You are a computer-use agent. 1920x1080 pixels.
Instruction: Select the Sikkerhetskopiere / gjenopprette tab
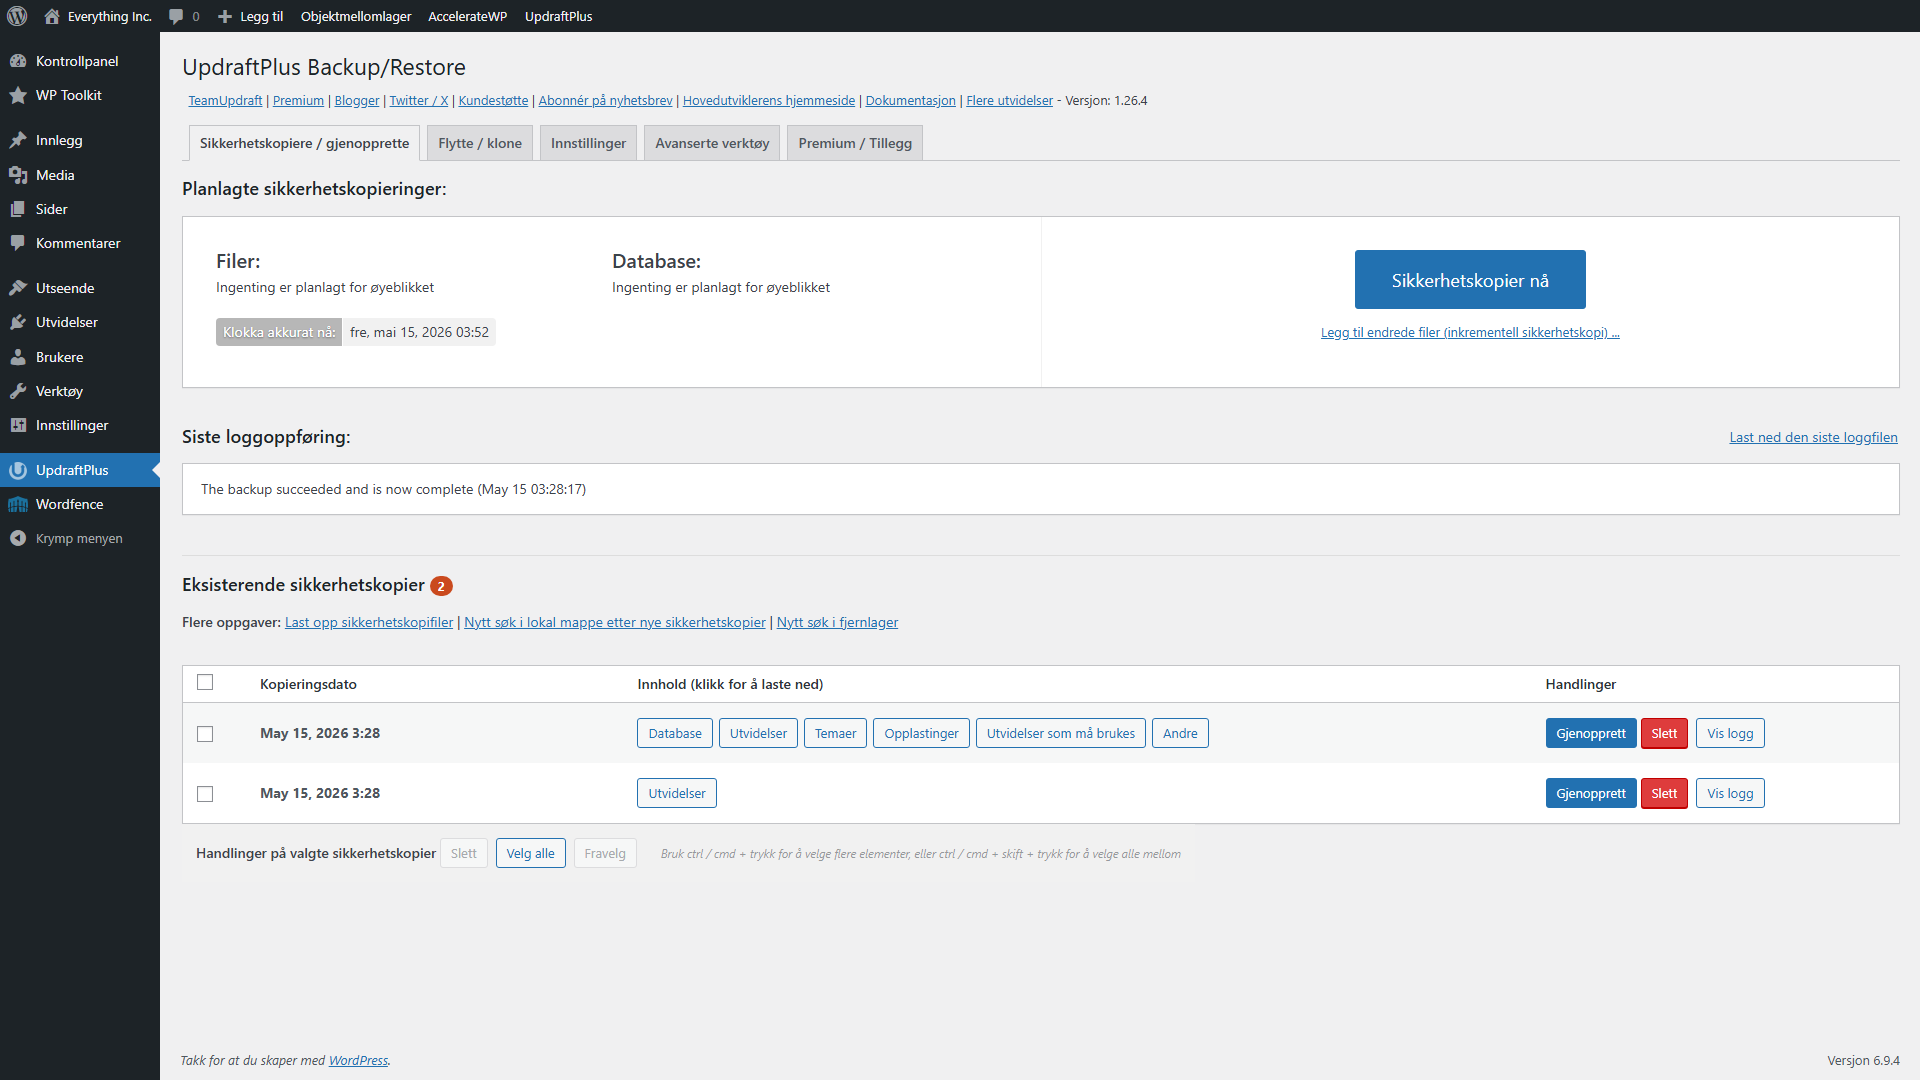304,143
